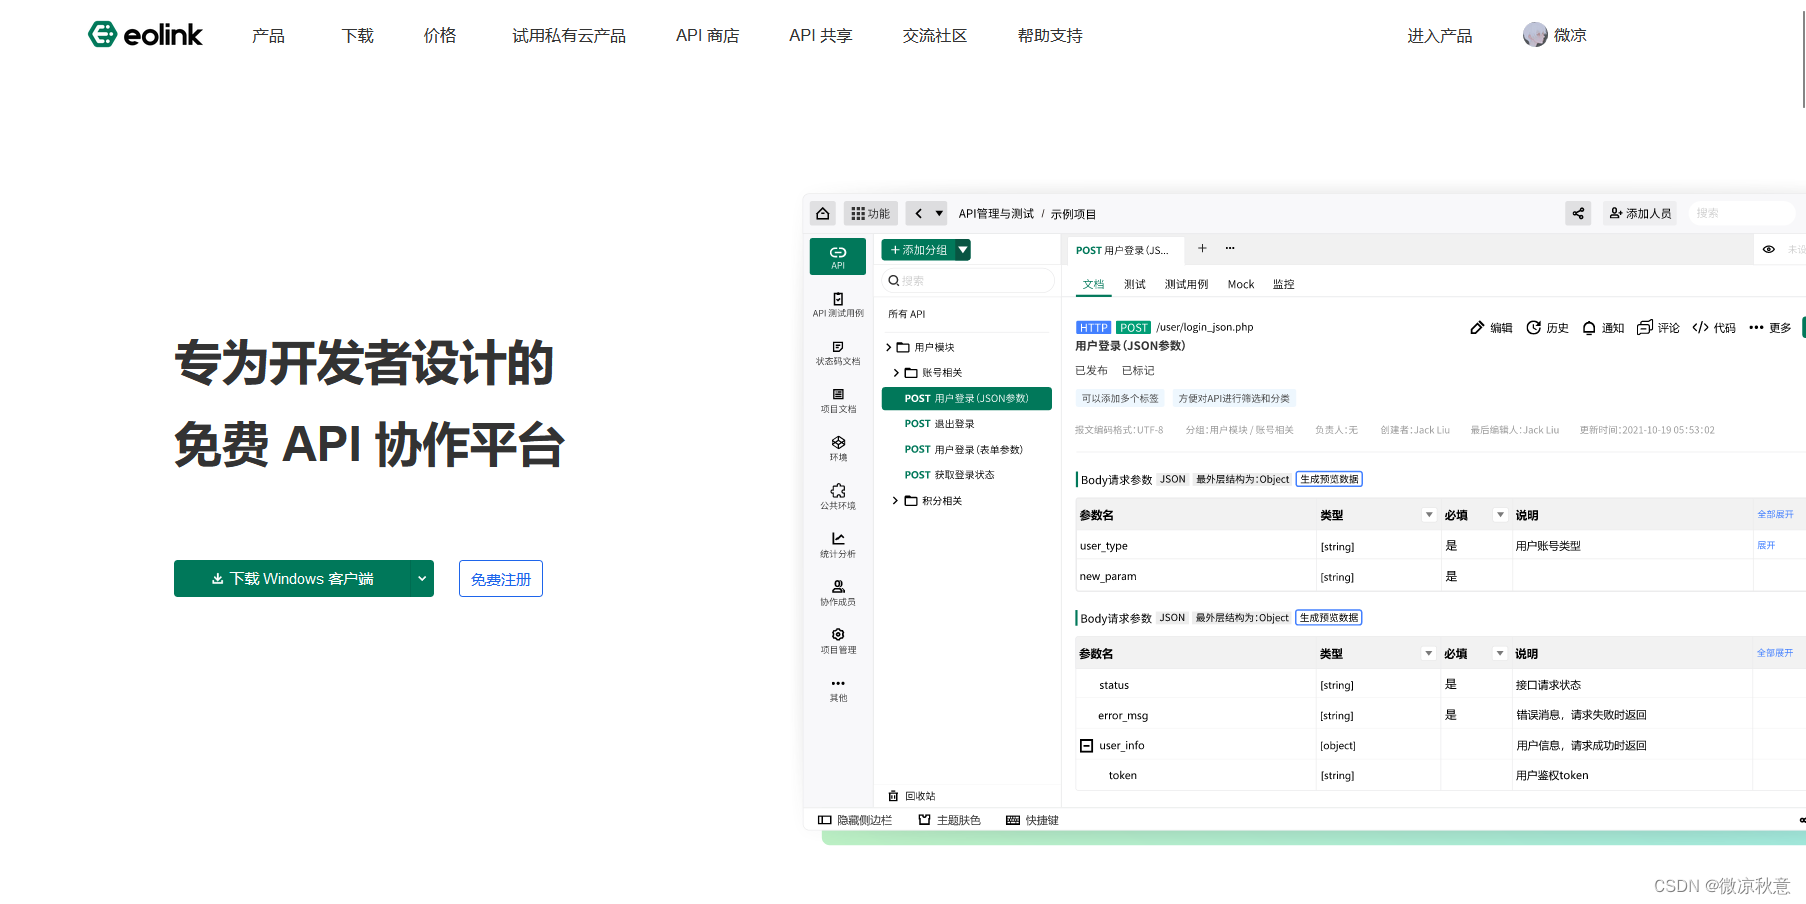This screenshot has height=904, width=1806.
Task: Click the share icon button
Action: coord(1578,213)
